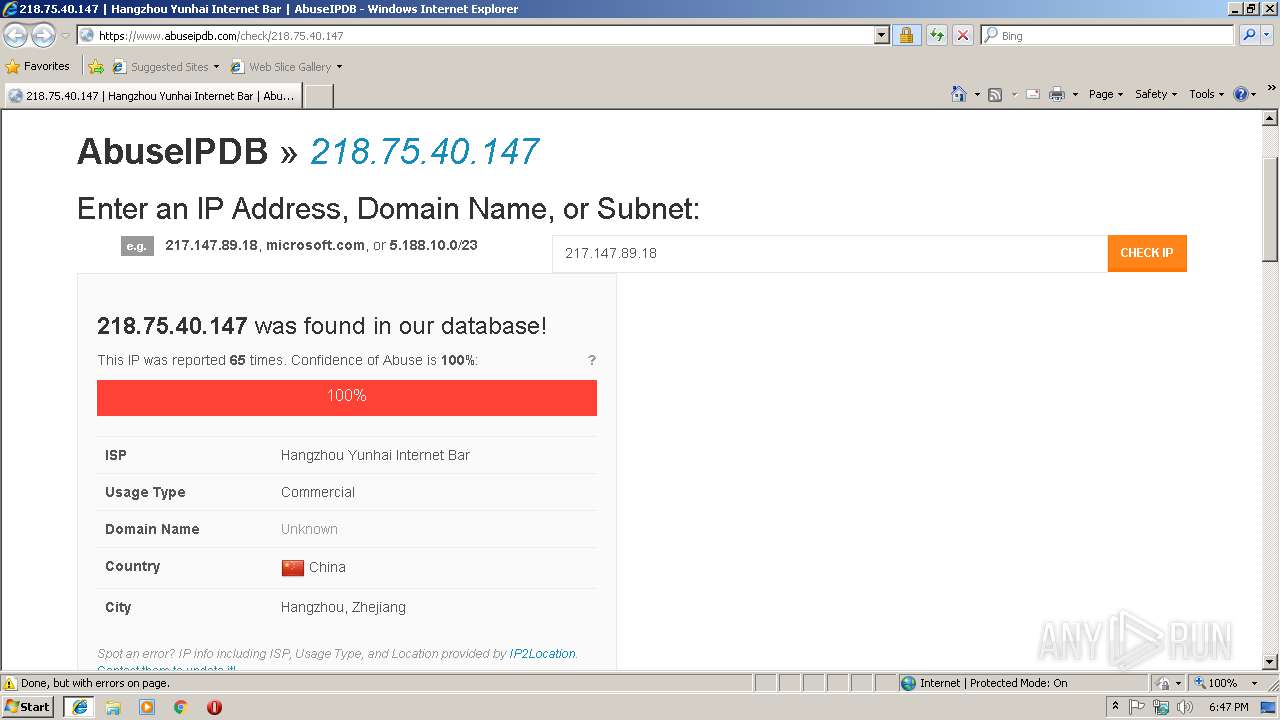The width and height of the screenshot is (1280, 720).
Task: Open Media Player taskbar icon
Action: (x=147, y=707)
